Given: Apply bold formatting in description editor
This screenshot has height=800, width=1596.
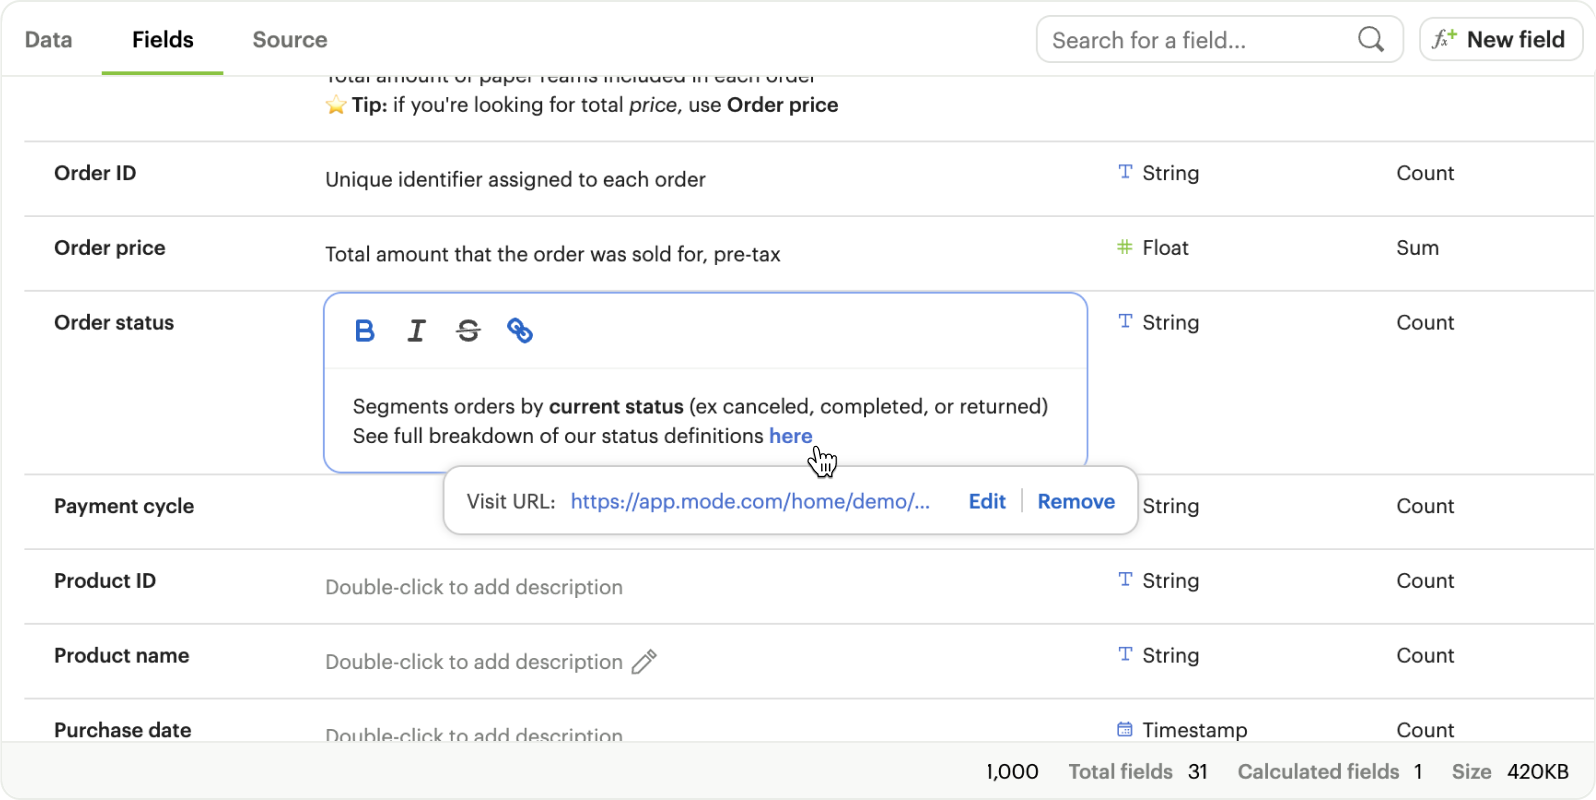Looking at the screenshot, I should 365,331.
